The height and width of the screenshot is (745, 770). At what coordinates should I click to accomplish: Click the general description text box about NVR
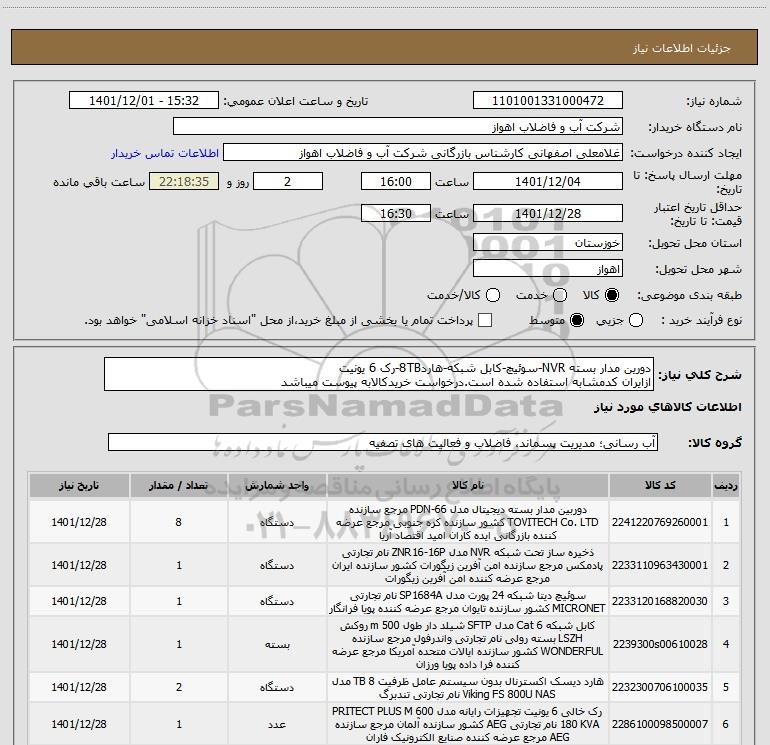(379, 374)
